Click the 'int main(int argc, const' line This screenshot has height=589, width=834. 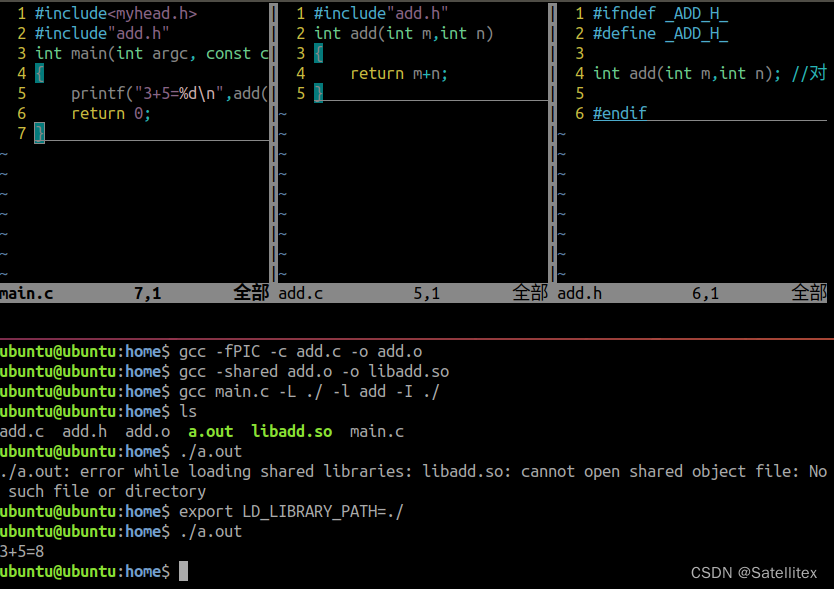(x=152, y=53)
